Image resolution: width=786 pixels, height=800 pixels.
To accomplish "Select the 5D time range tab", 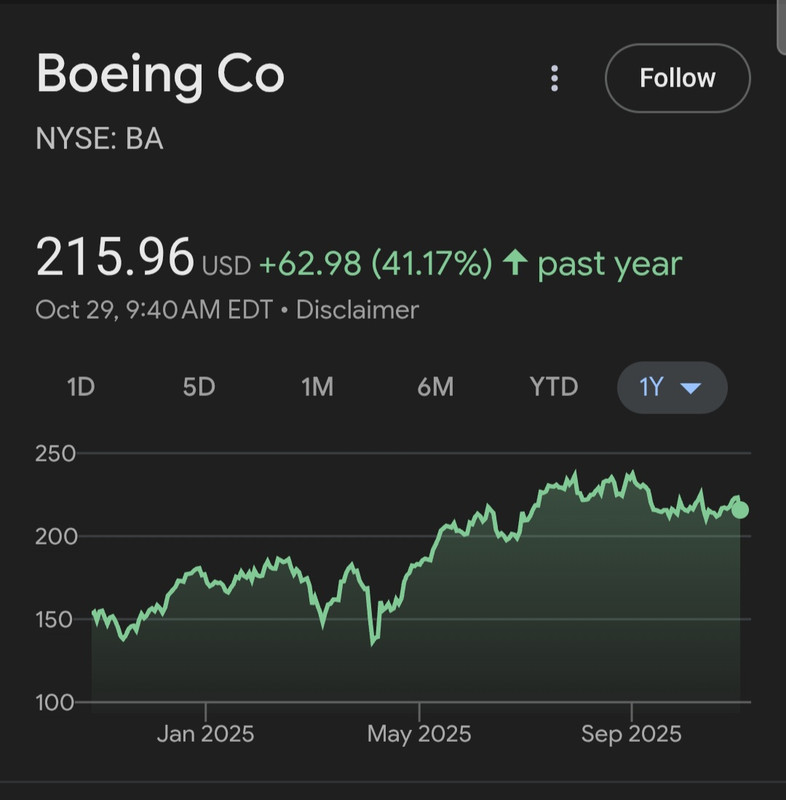I will 199,387.
